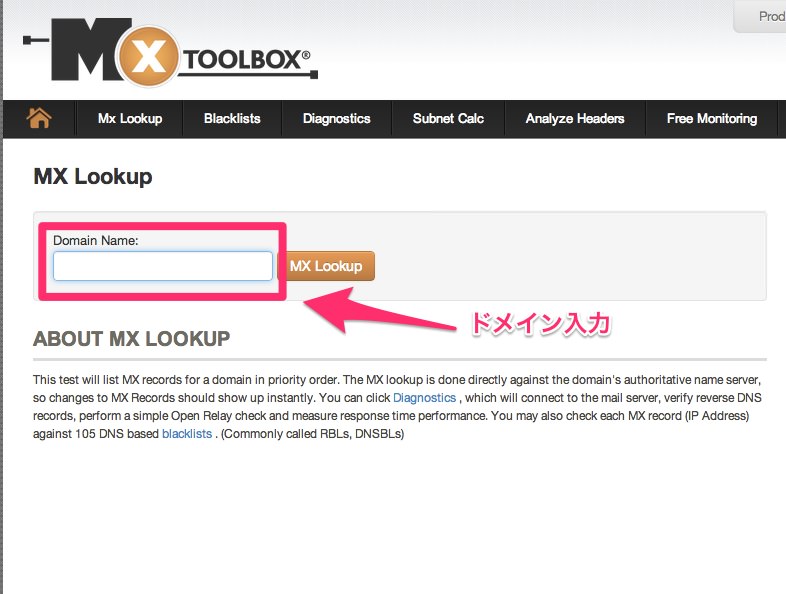
Task: Select Analyze Headers in the nav bar
Action: [x=575, y=119]
